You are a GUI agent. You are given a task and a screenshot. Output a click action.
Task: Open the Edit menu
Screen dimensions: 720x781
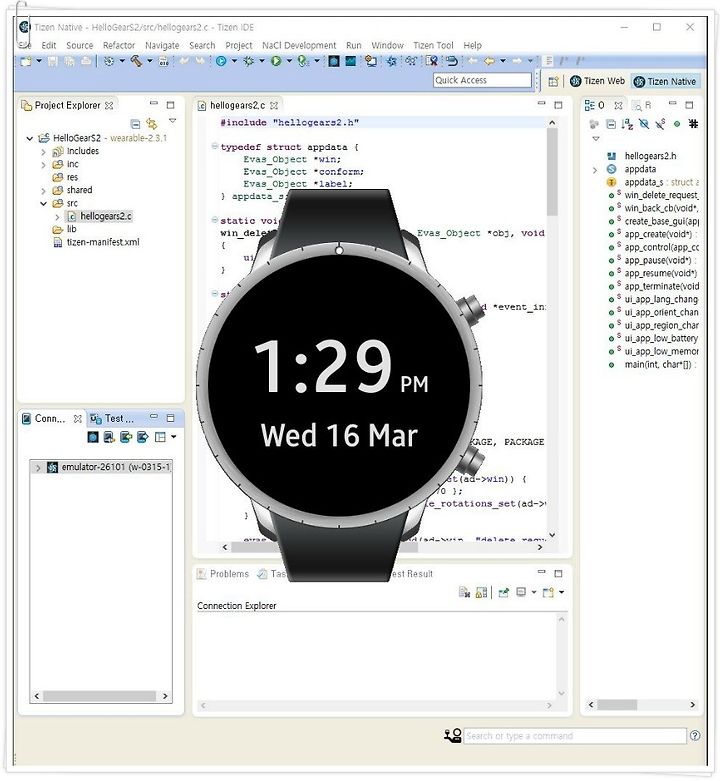coord(49,45)
